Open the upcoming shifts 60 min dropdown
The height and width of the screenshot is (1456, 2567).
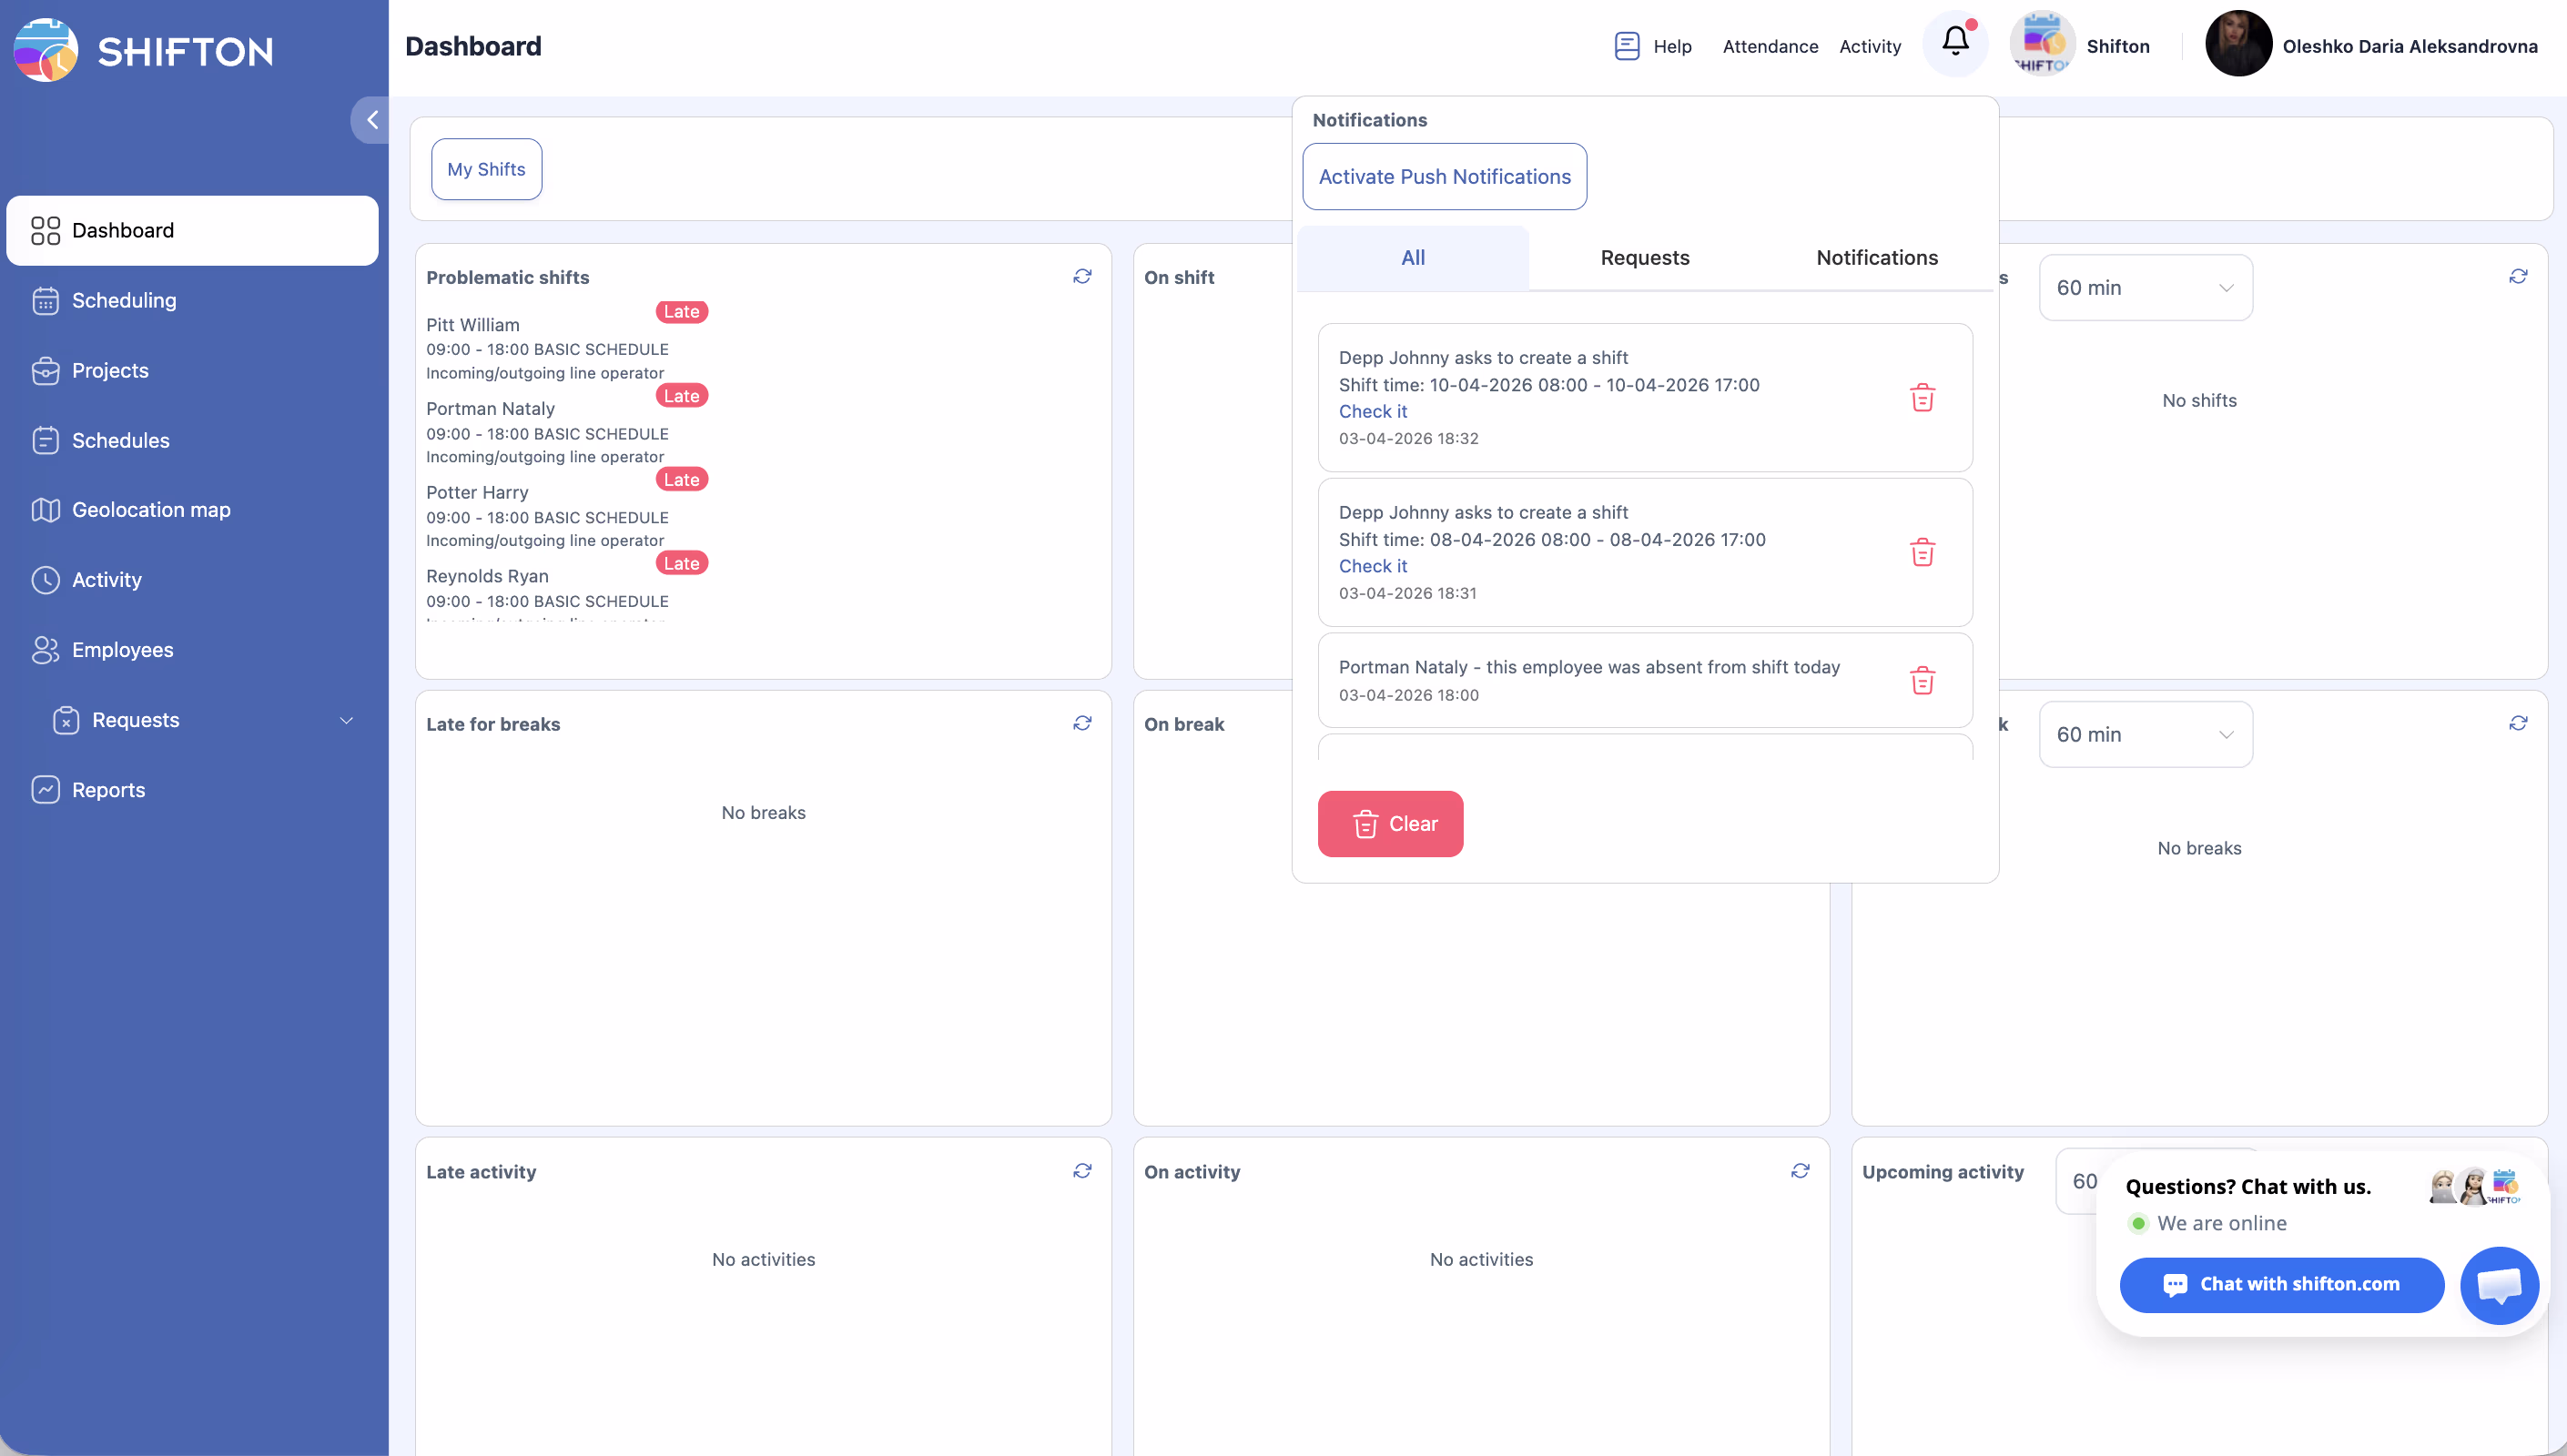(2145, 288)
